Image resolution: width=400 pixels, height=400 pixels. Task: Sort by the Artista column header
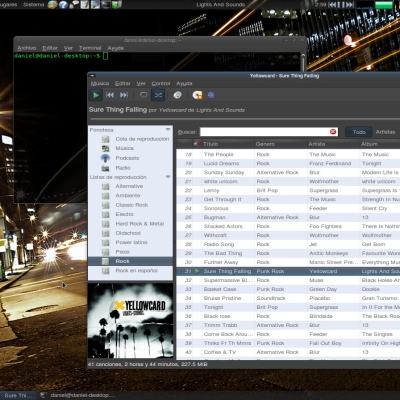click(x=333, y=144)
